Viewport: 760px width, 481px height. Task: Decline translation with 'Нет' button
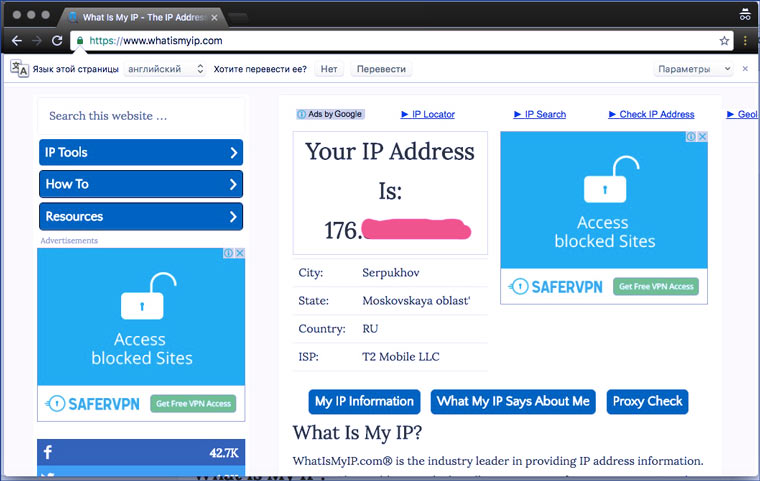click(329, 69)
